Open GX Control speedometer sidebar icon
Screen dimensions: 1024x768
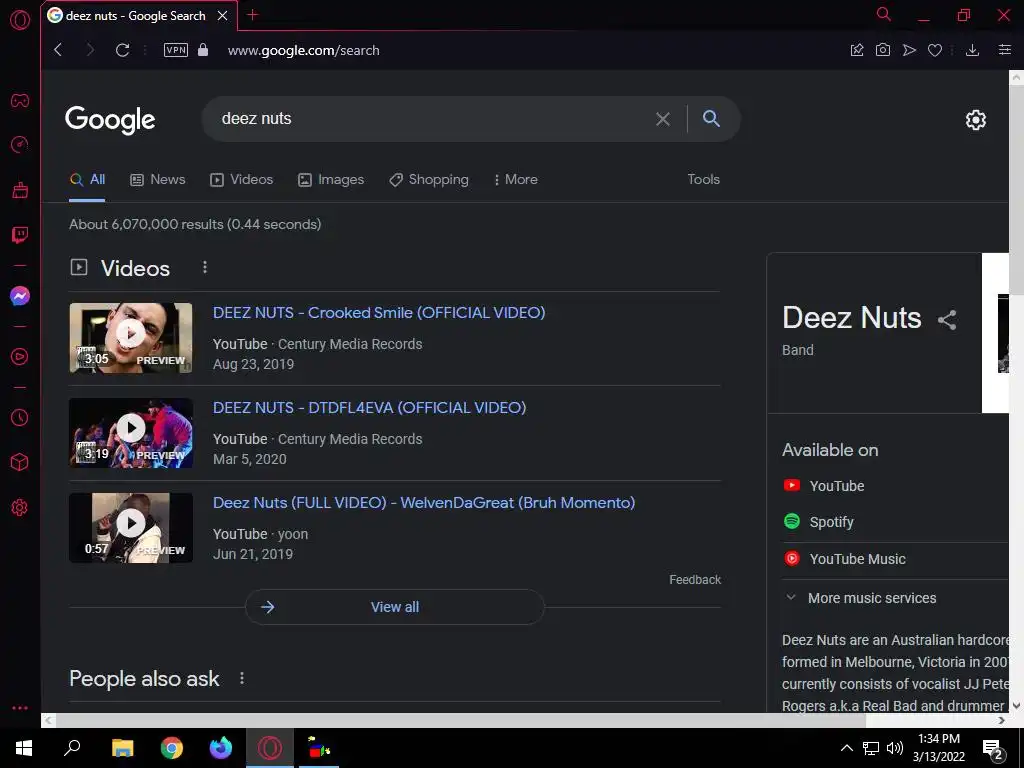coord(20,144)
